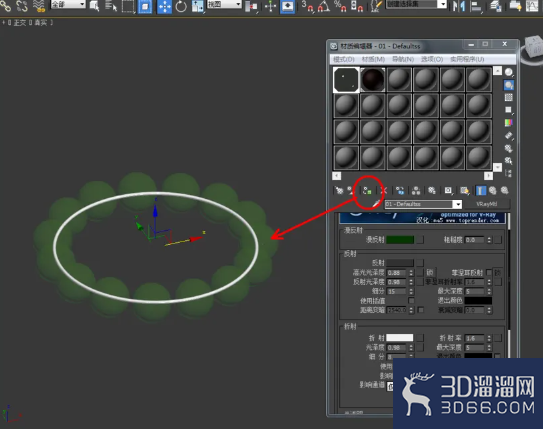This screenshot has height=429, width=543.
Task: Click roughness map slot button
Action: pyautogui.click(x=498, y=240)
